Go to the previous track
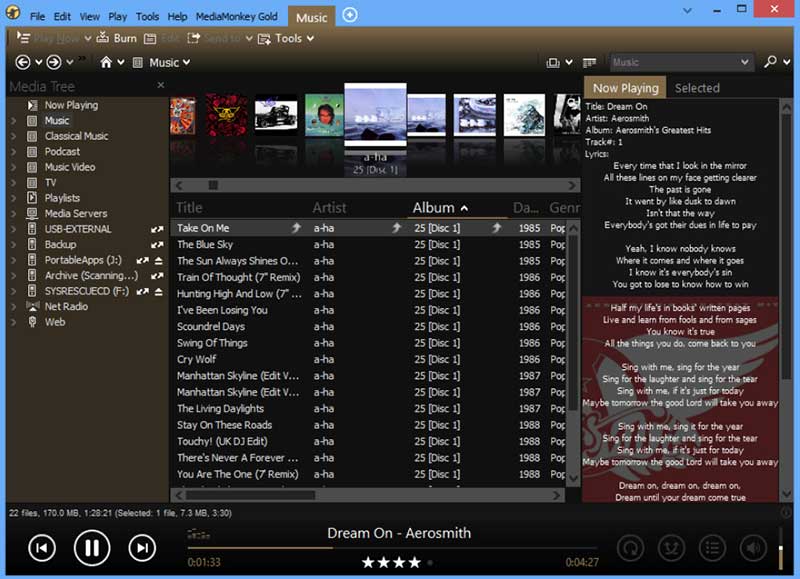800x579 pixels. click(41, 547)
